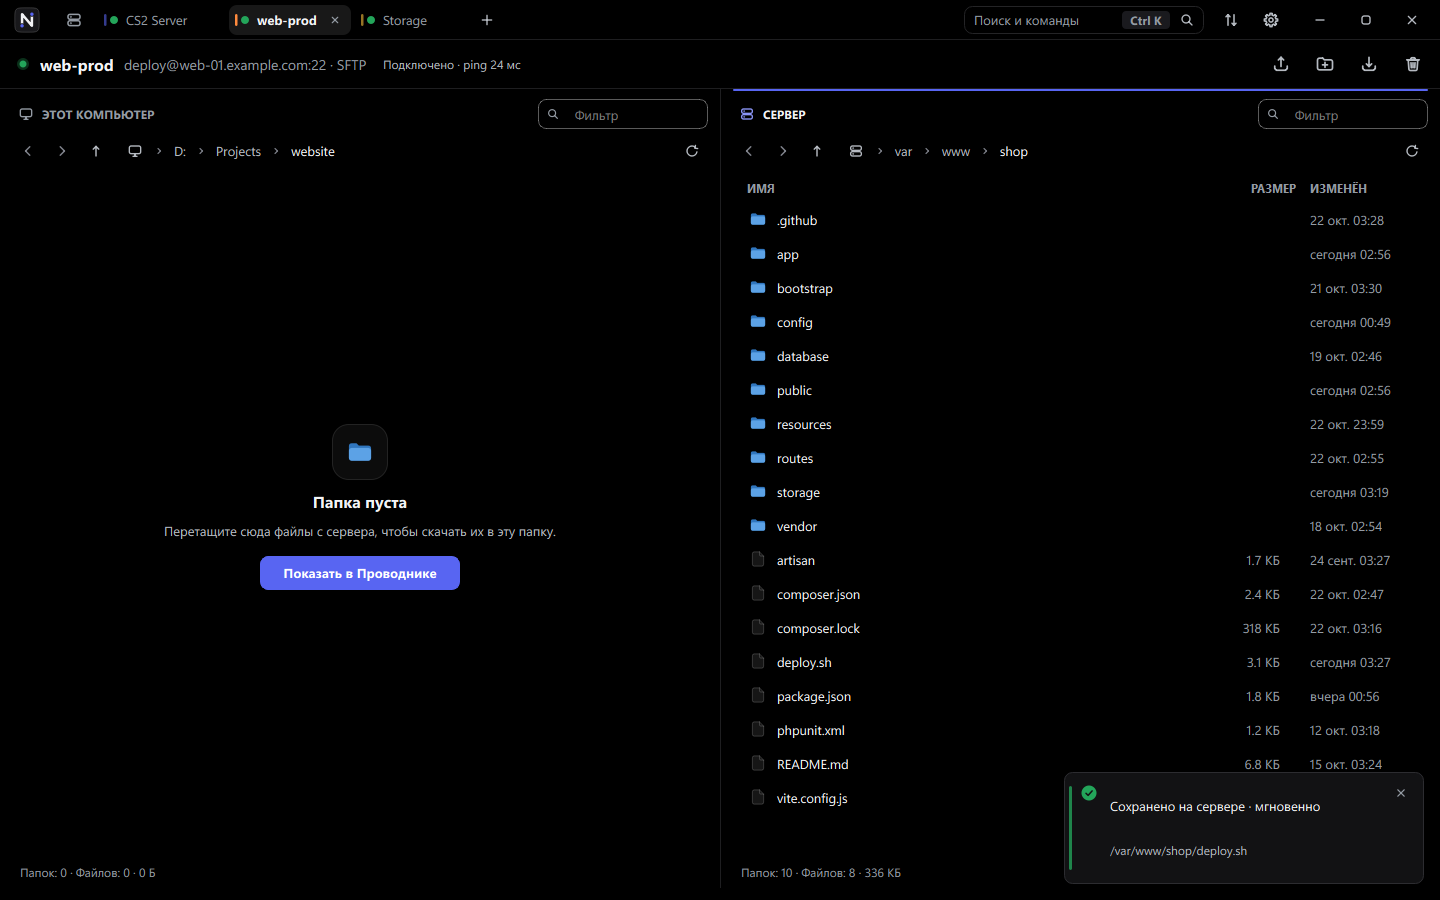Dismiss the saved-on-server notification
This screenshot has height=900, width=1440.
pos(1401,793)
